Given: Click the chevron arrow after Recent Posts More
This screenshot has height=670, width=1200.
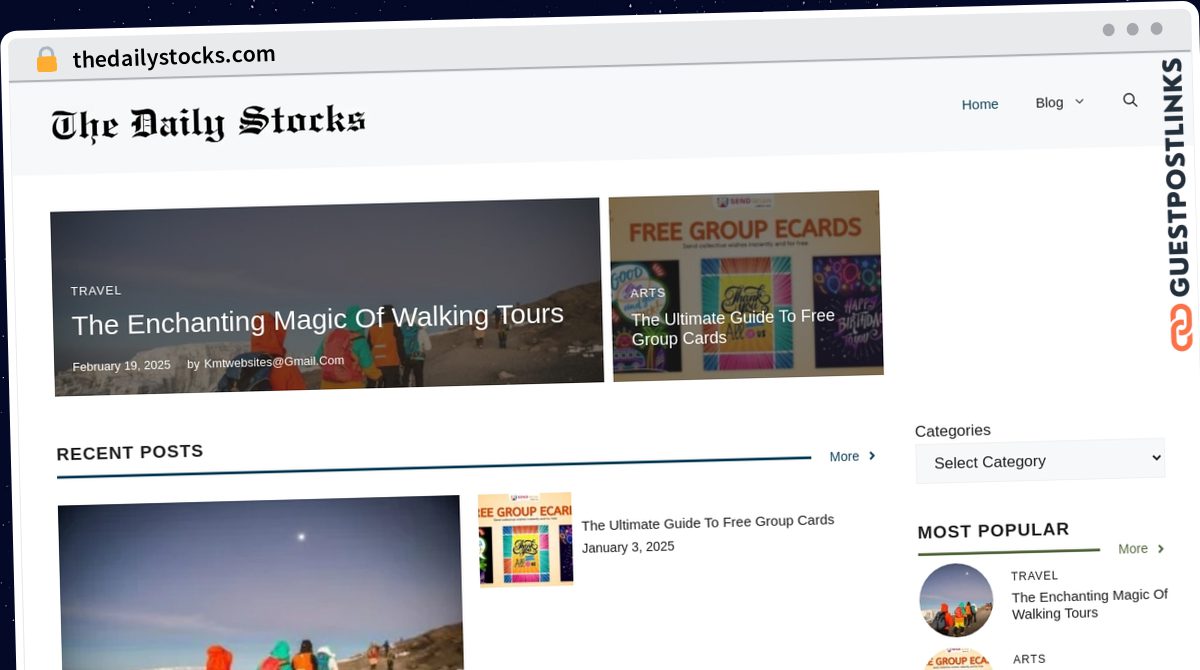Looking at the screenshot, I should click(x=872, y=456).
